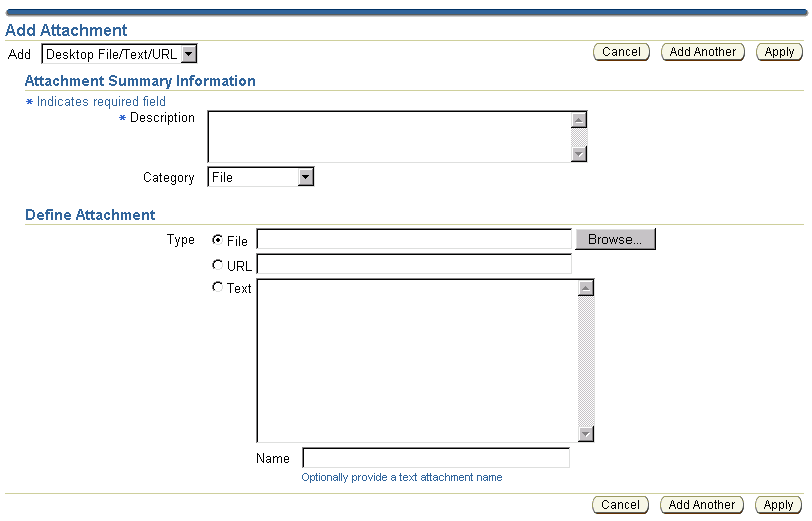The image size is (812, 521).
Task: Select the URL radio button
Action: coord(218,265)
